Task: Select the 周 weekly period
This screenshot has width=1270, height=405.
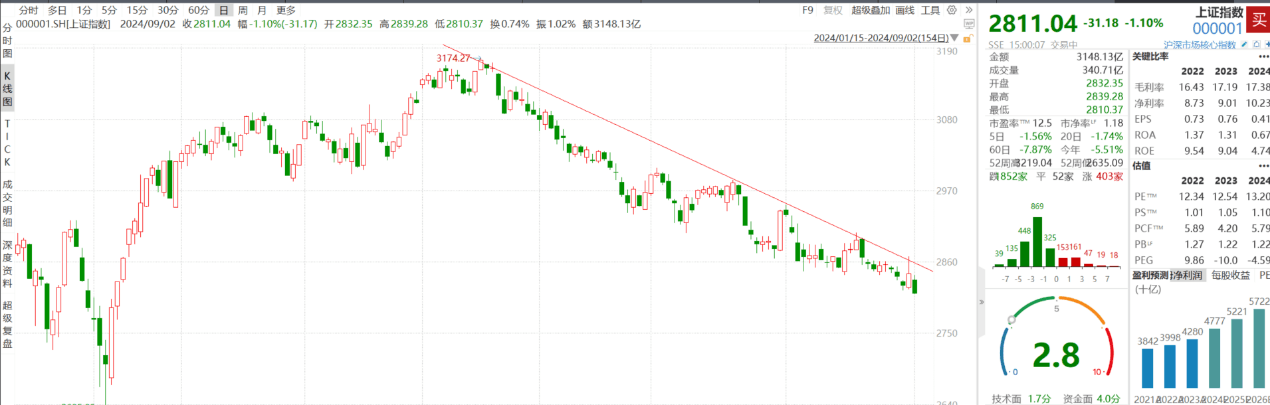Action: 243,10
